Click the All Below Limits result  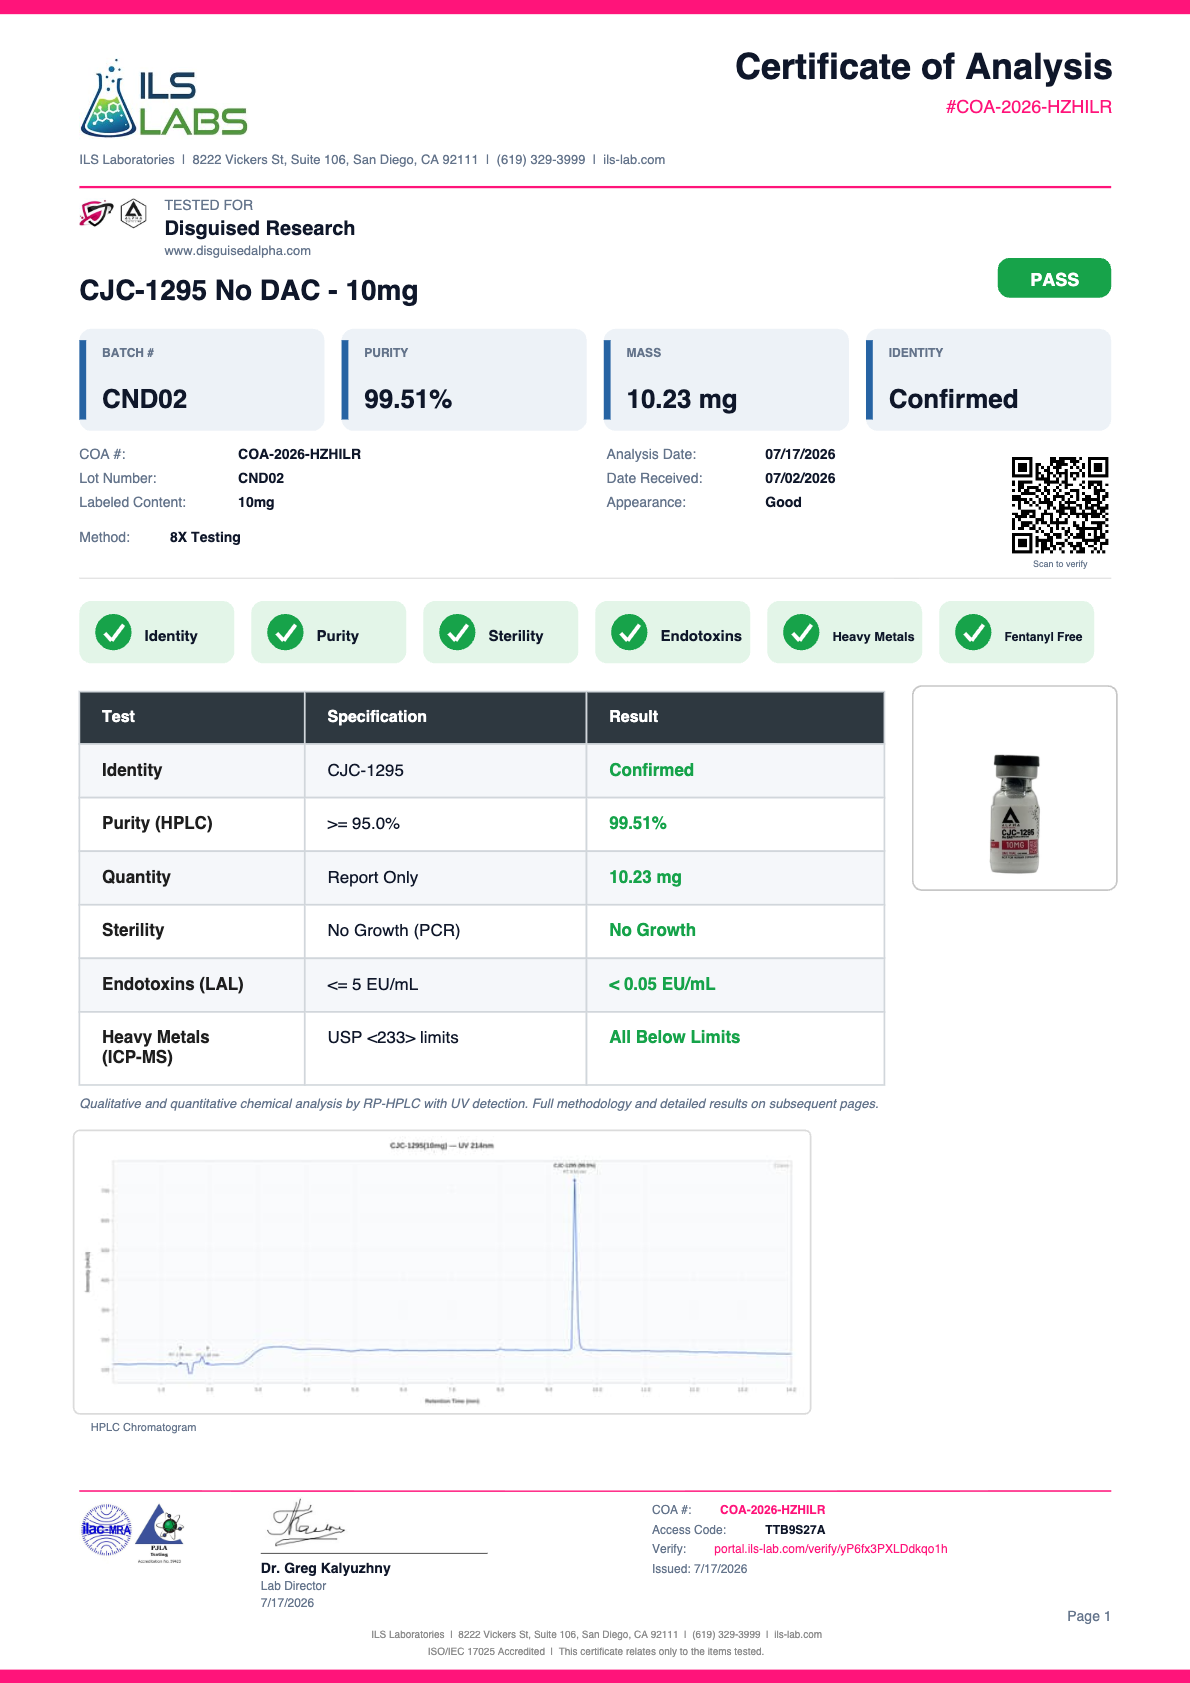tap(675, 1037)
